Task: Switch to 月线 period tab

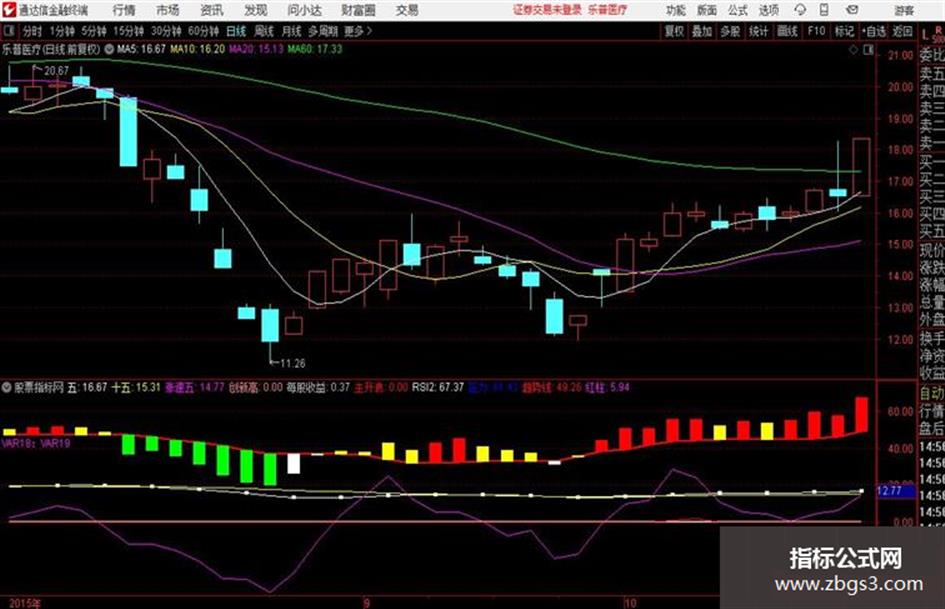Action: [292, 31]
